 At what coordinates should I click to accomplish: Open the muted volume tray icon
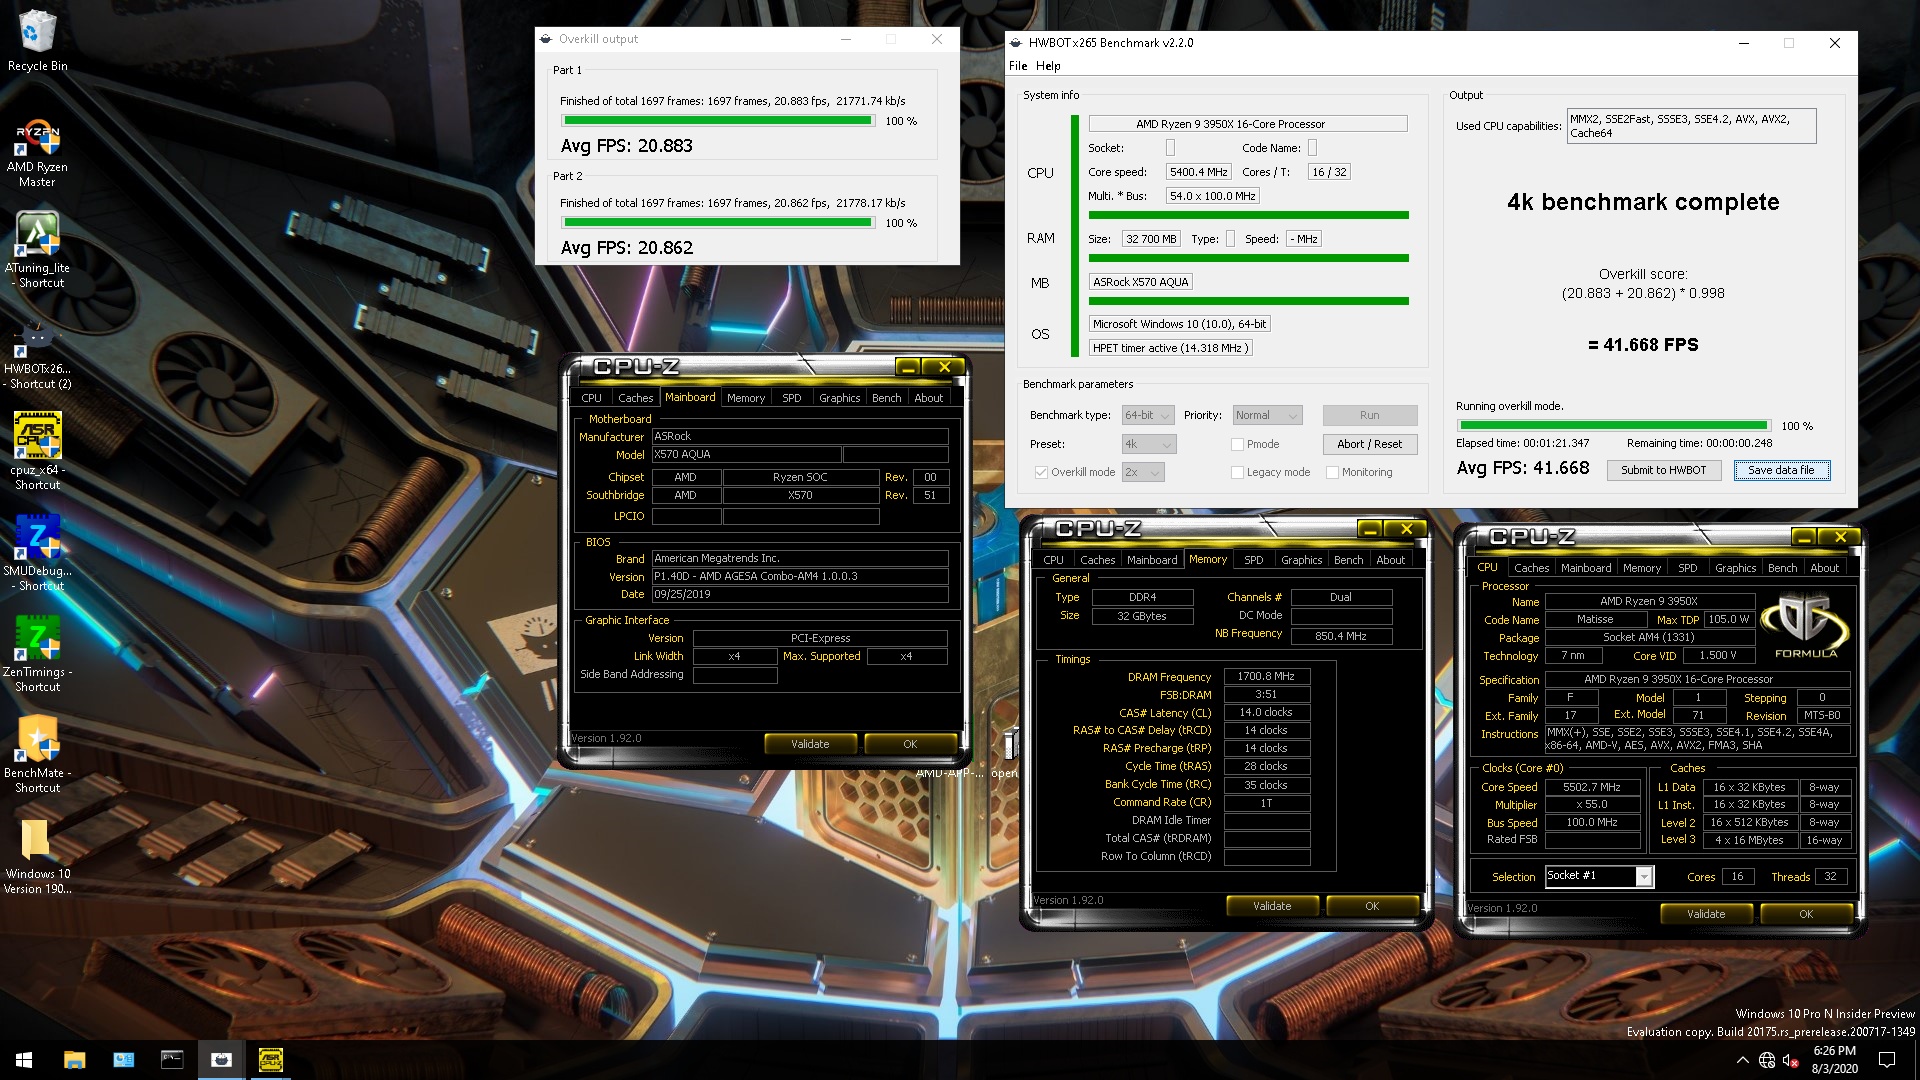point(1792,1060)
